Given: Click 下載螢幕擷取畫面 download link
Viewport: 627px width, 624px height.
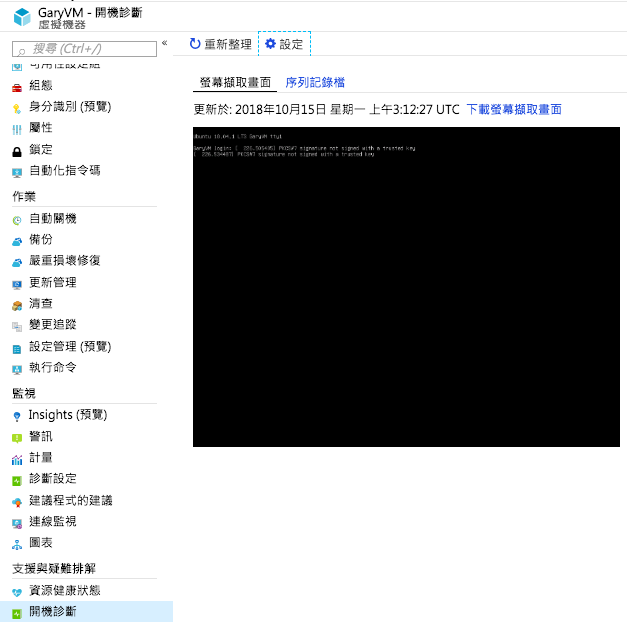Looking at the screenshot, I should 514,109.
